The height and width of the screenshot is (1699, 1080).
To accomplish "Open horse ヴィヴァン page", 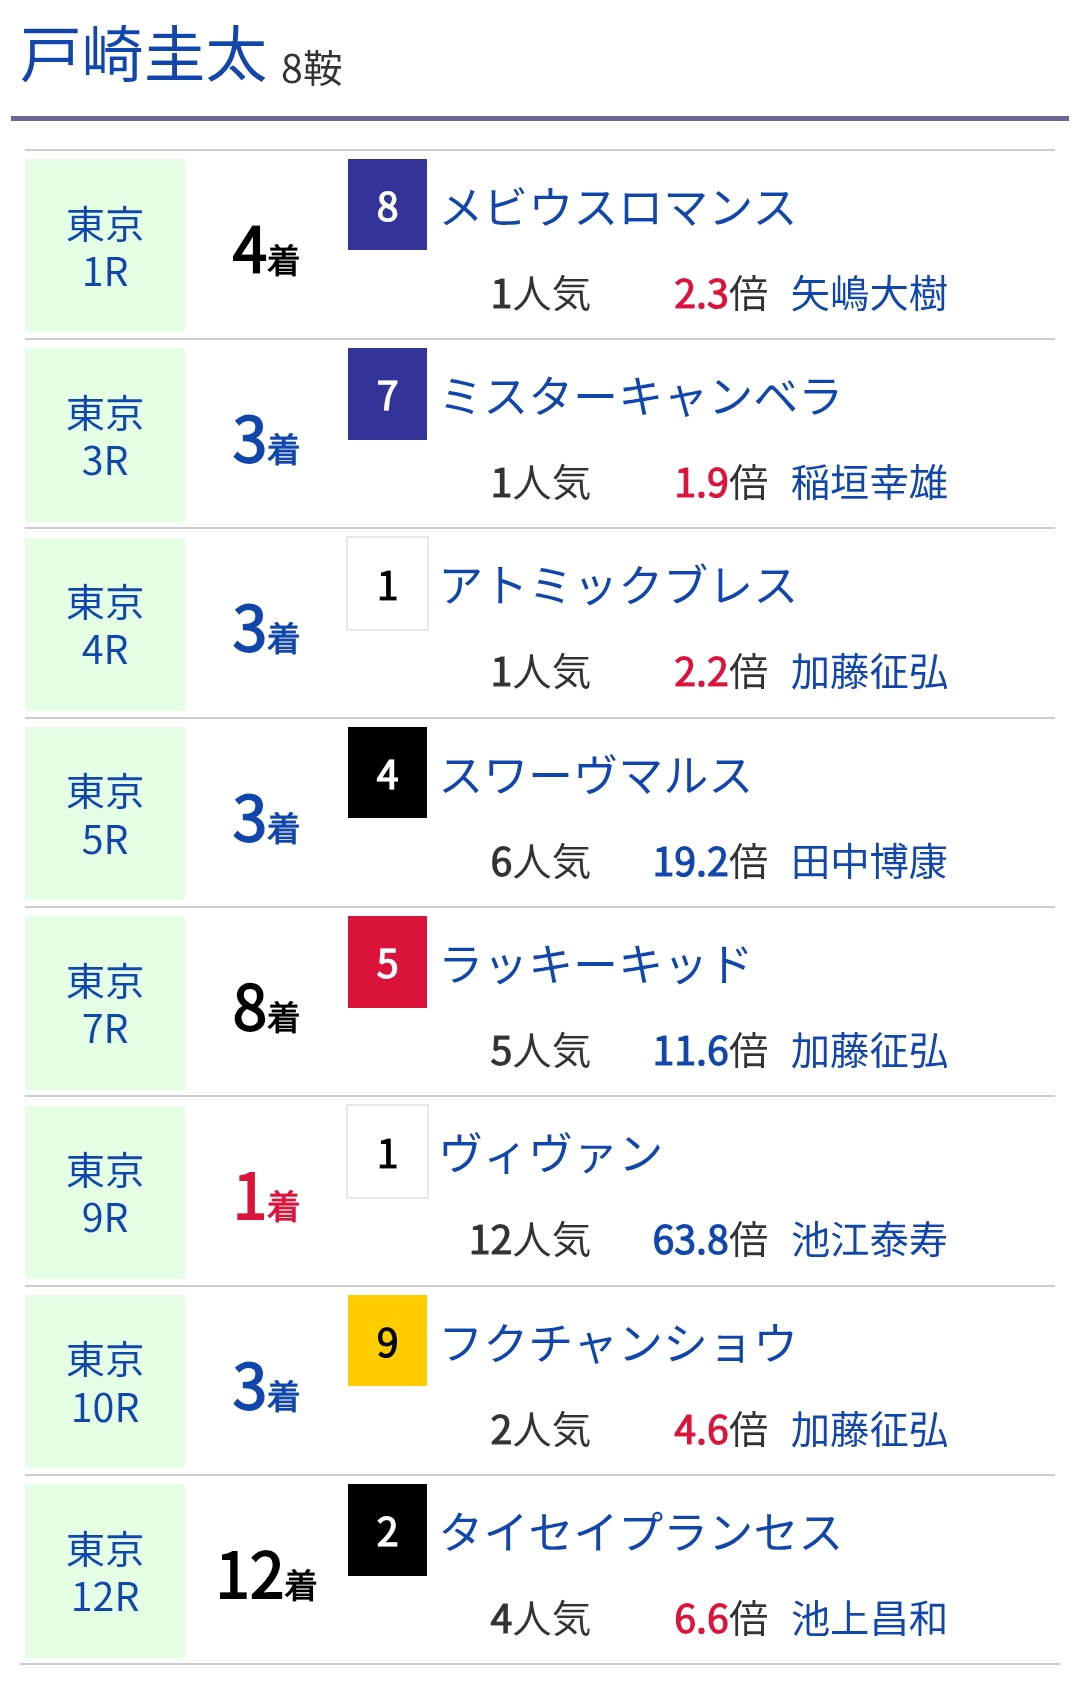I will point(552,1154).
